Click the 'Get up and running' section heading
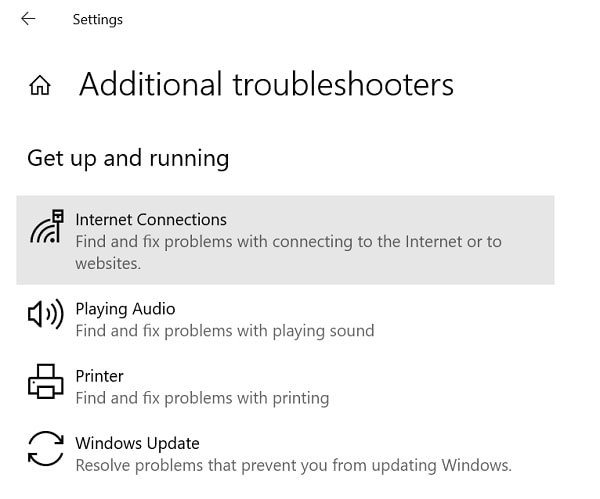 pyautogui.click(x=128, y=158)
